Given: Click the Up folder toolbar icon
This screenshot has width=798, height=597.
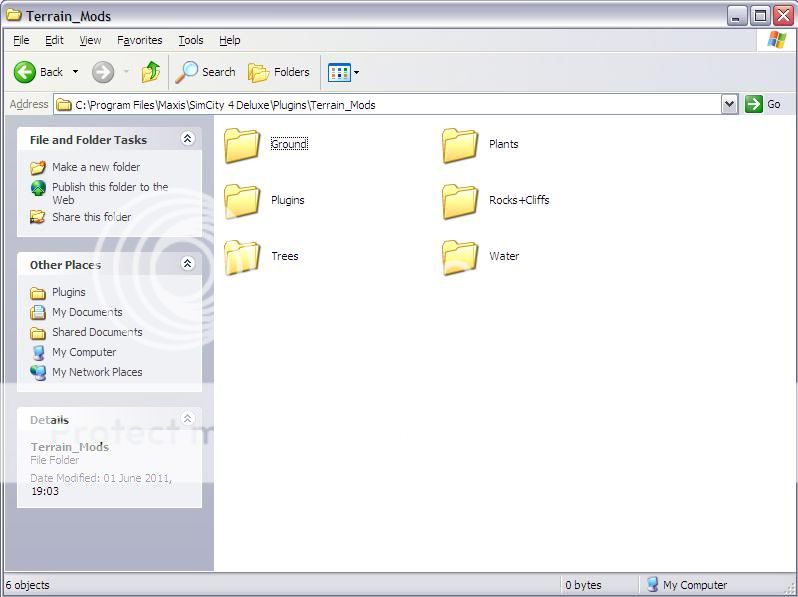Looking at the screenshot, I should 151,72.
